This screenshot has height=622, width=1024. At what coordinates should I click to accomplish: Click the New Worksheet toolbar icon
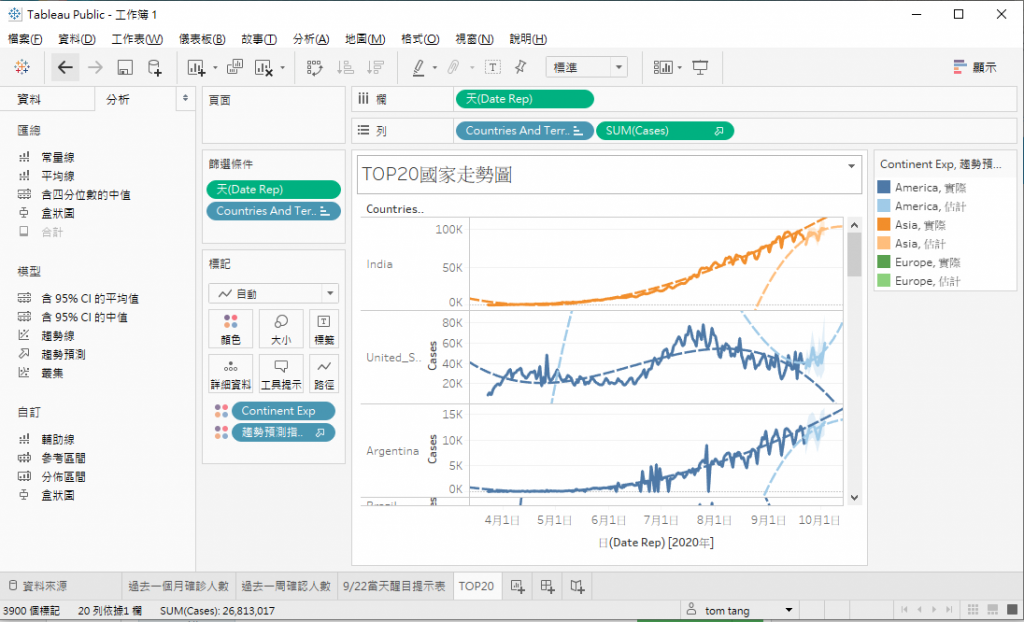(196, 67)
